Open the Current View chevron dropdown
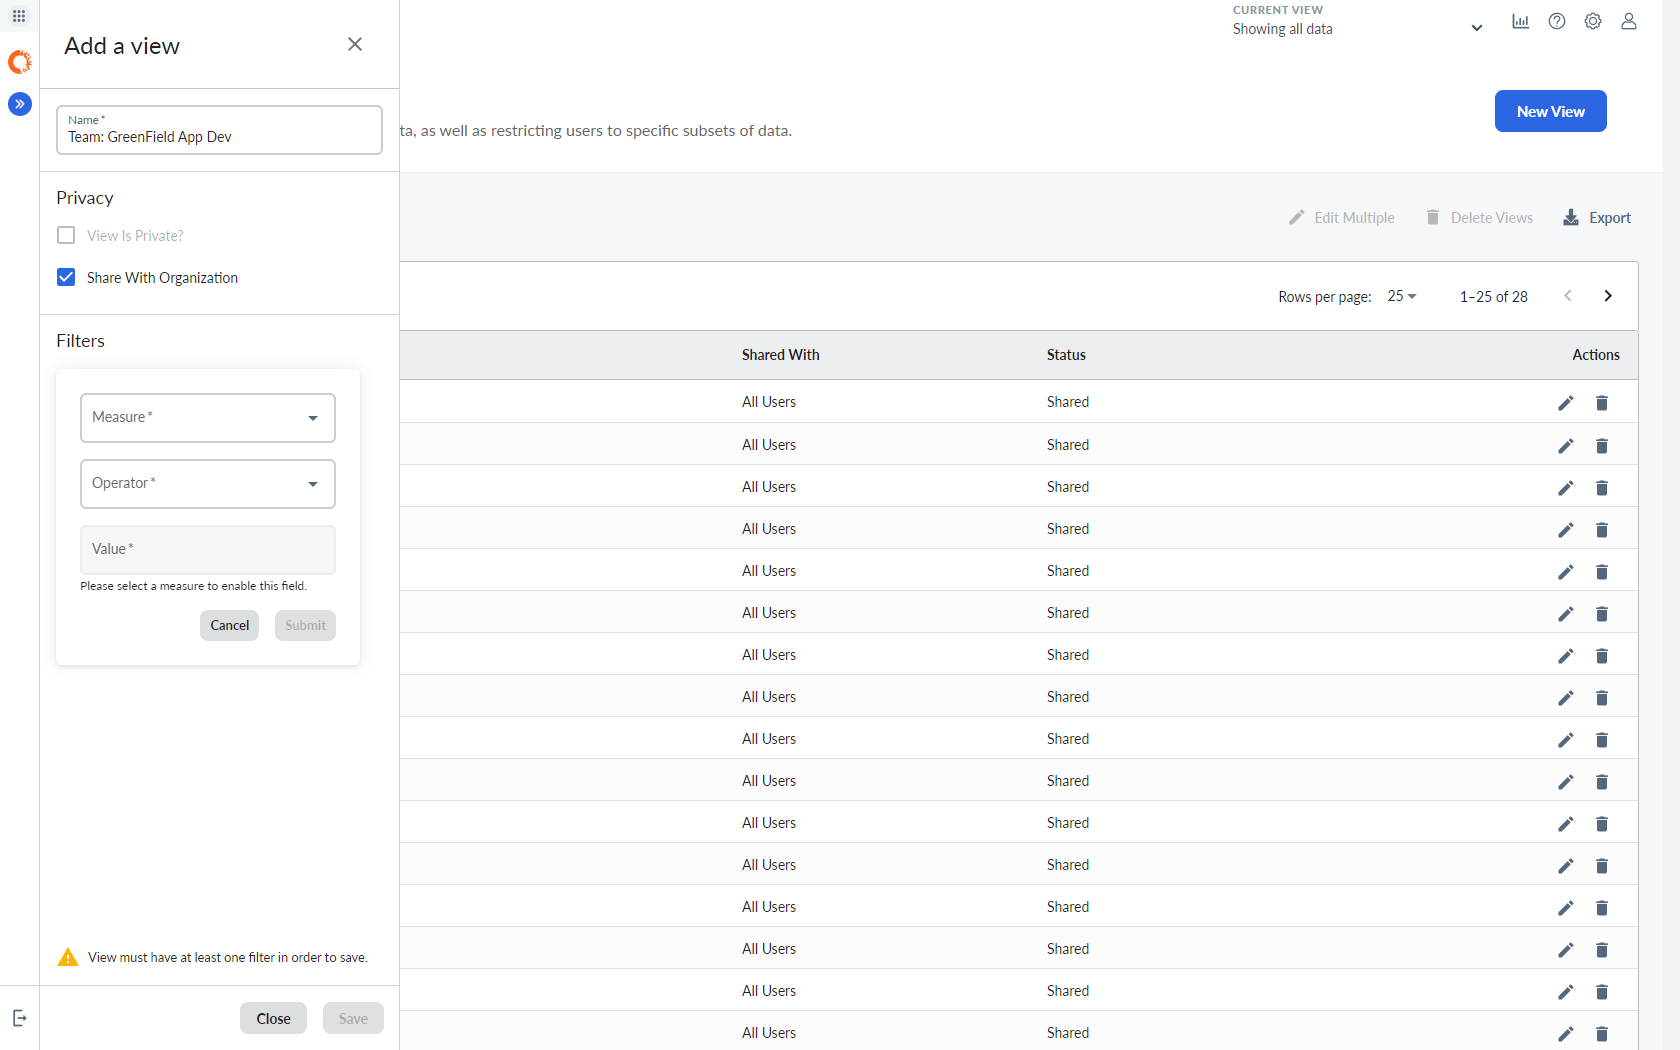The width and height of the screenshot is (1680, 1050). click(1477, 27)
